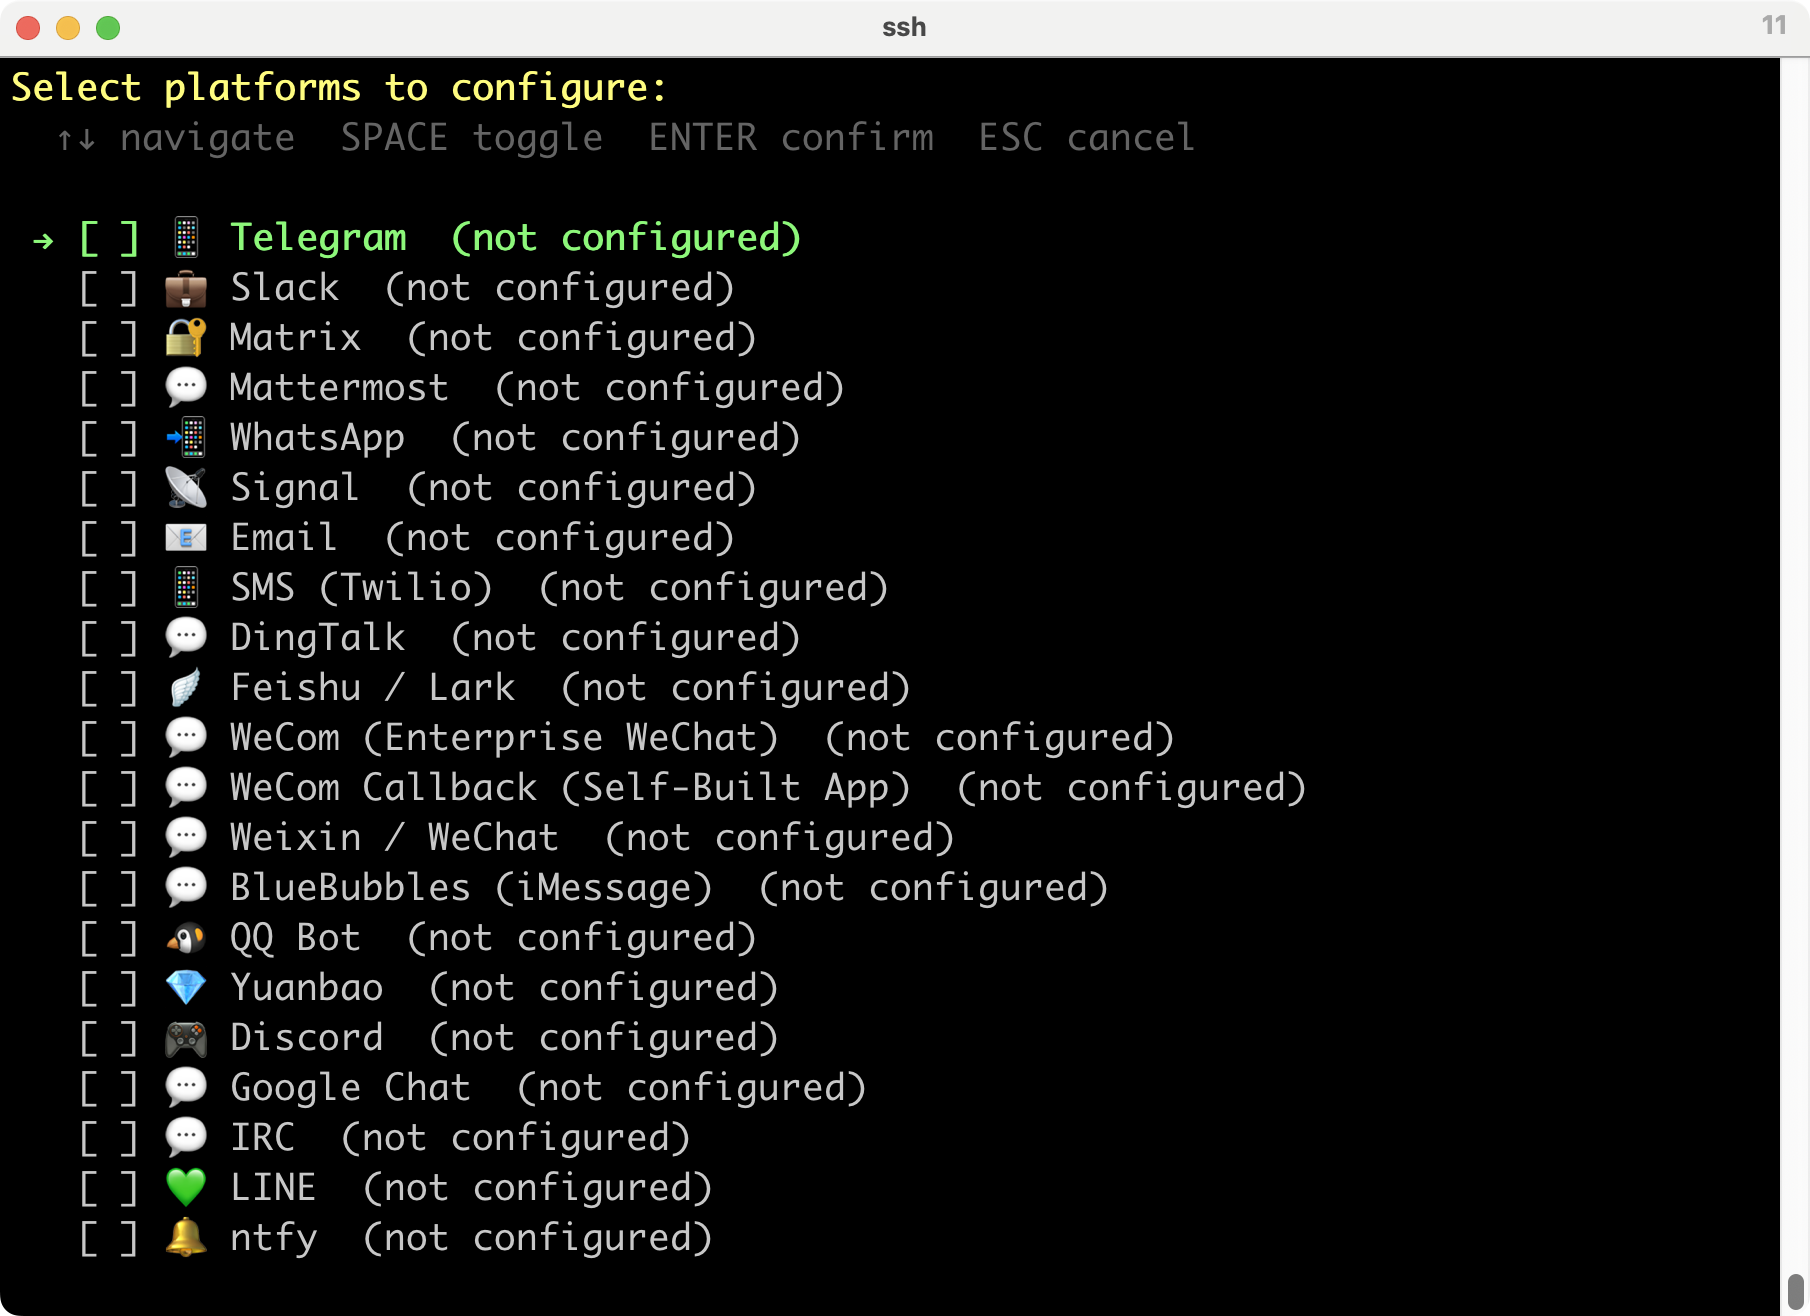Image resolution: width=1810 pixels, height=1316 pixels.
Task: Click the 'ESC cancel' hint
Action: pos(1087,138)
